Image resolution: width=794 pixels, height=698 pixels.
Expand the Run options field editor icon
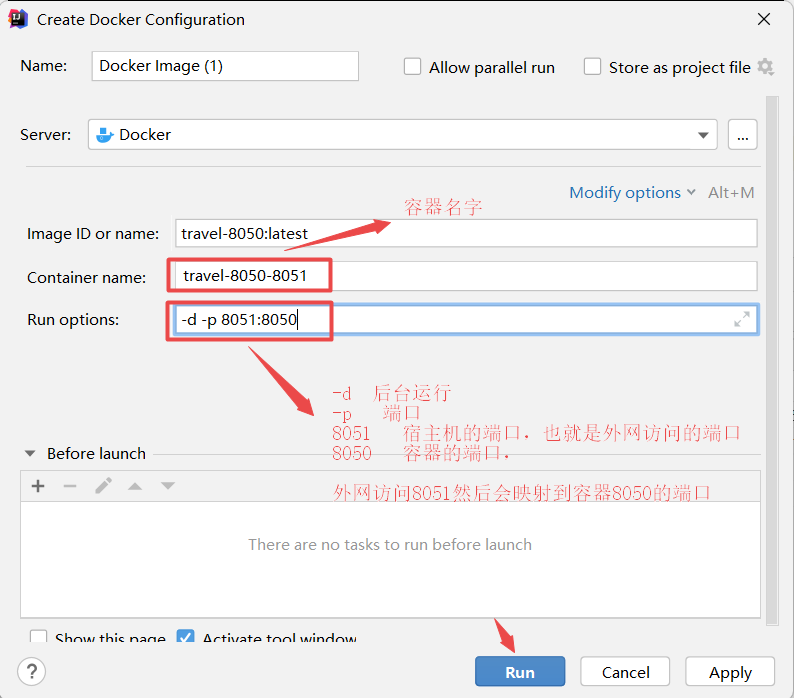click(742, 319)
